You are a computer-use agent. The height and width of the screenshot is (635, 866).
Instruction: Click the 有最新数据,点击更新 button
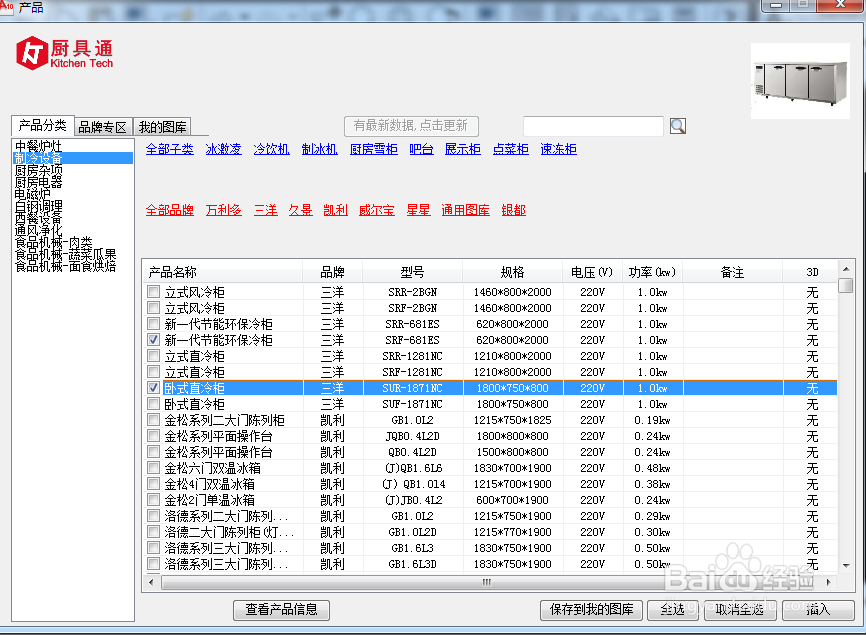[411, 126]
